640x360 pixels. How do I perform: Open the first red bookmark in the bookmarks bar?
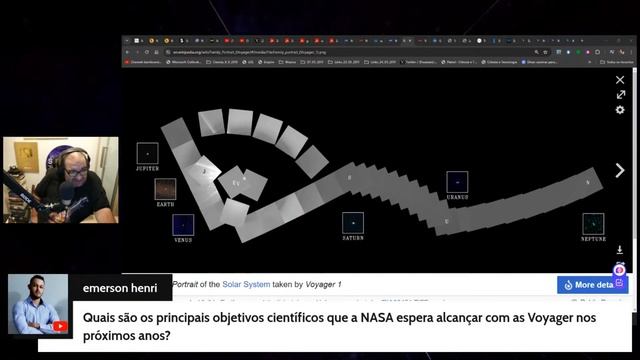click(142, 62)
